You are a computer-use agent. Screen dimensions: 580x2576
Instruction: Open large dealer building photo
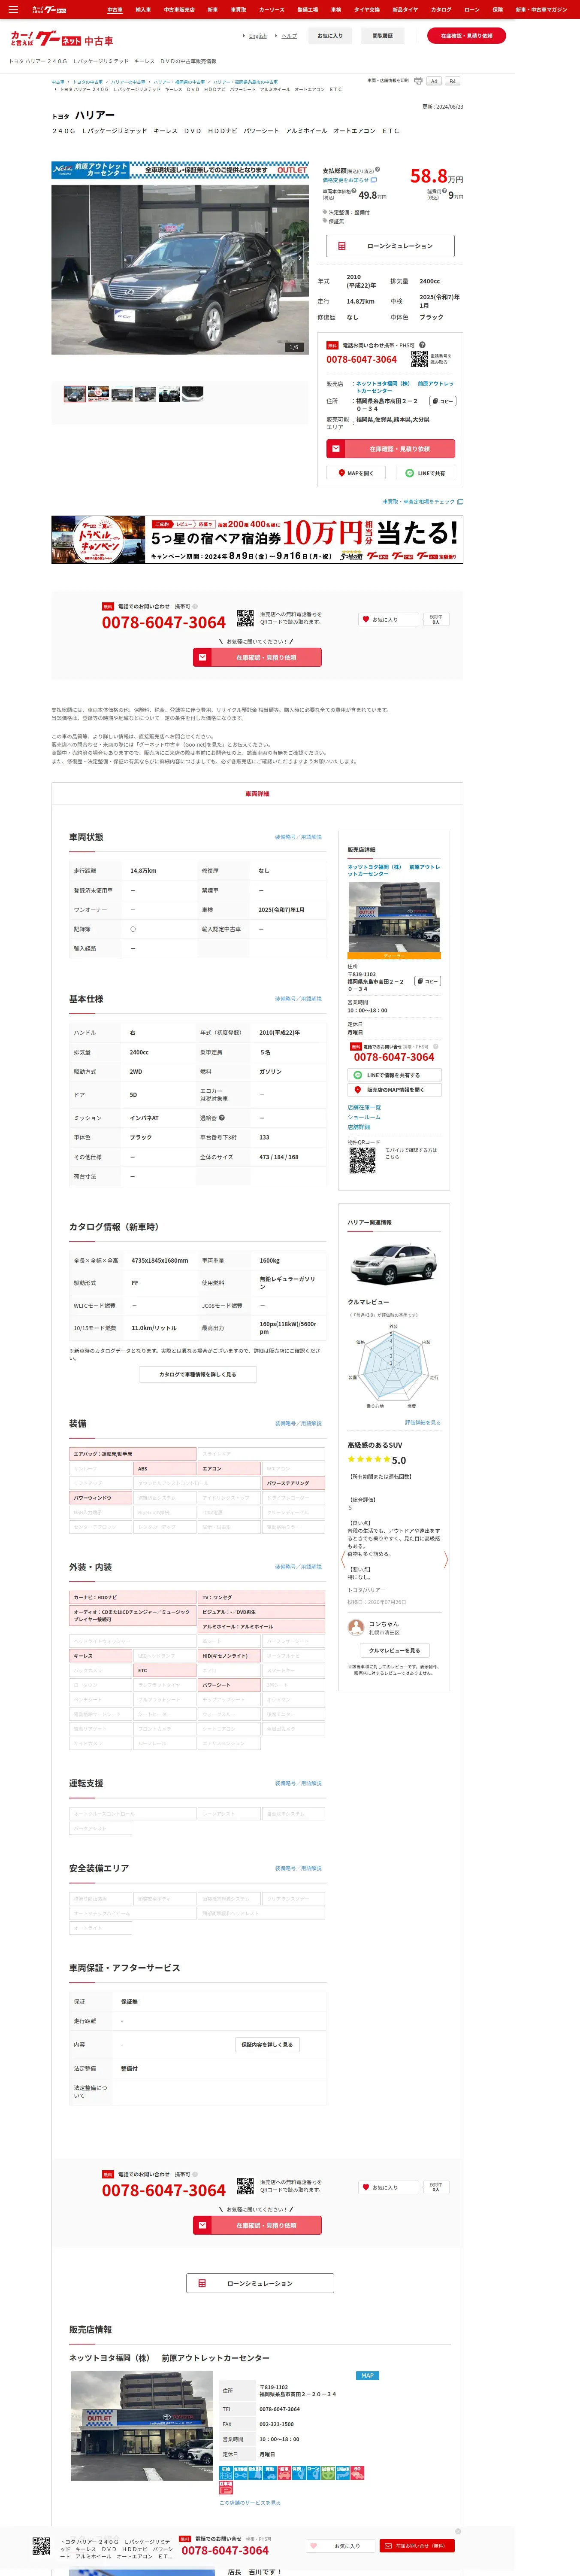click(x=142, y=2426)
